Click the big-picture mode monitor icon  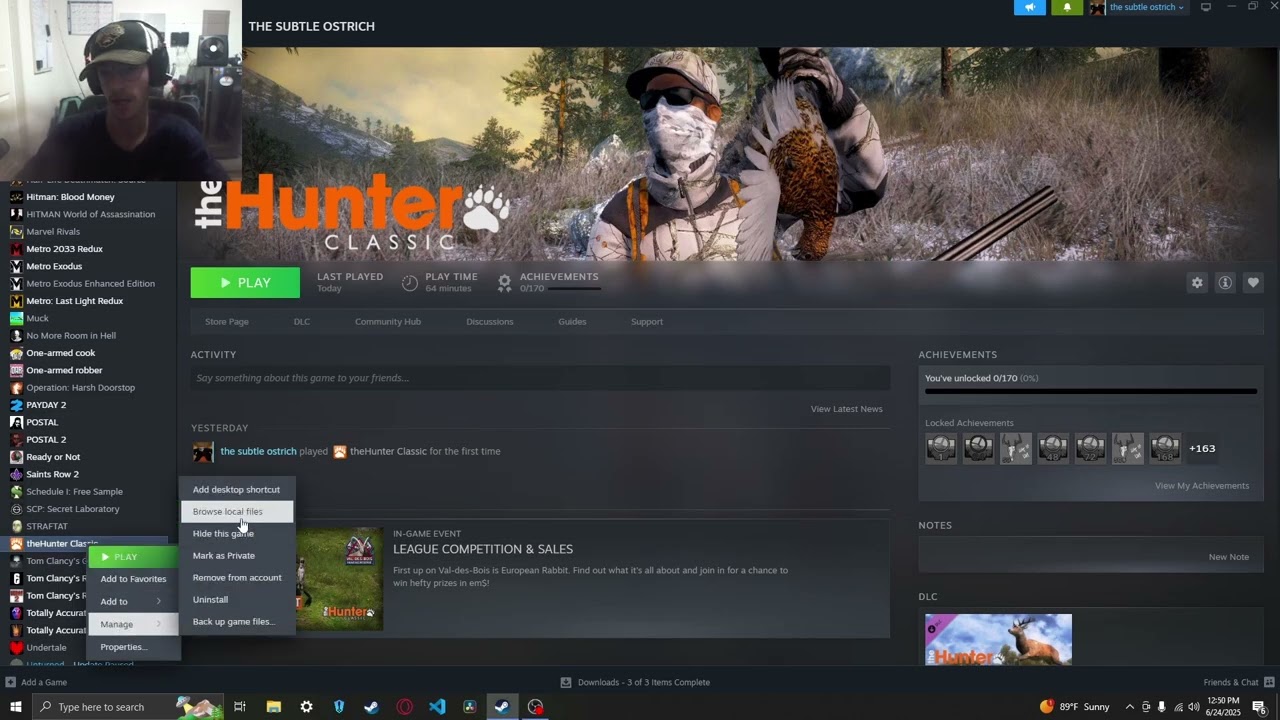pos(1206,7)
